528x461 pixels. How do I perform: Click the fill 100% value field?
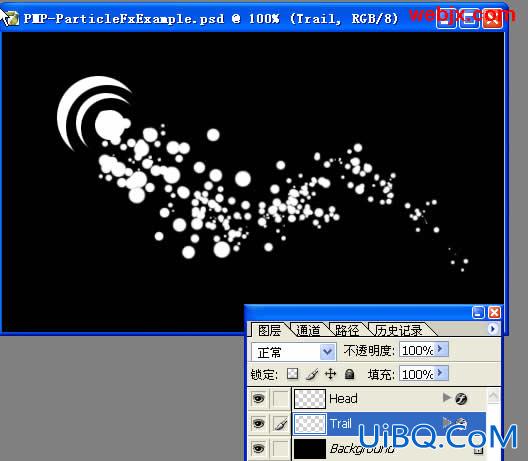[418, 374]
